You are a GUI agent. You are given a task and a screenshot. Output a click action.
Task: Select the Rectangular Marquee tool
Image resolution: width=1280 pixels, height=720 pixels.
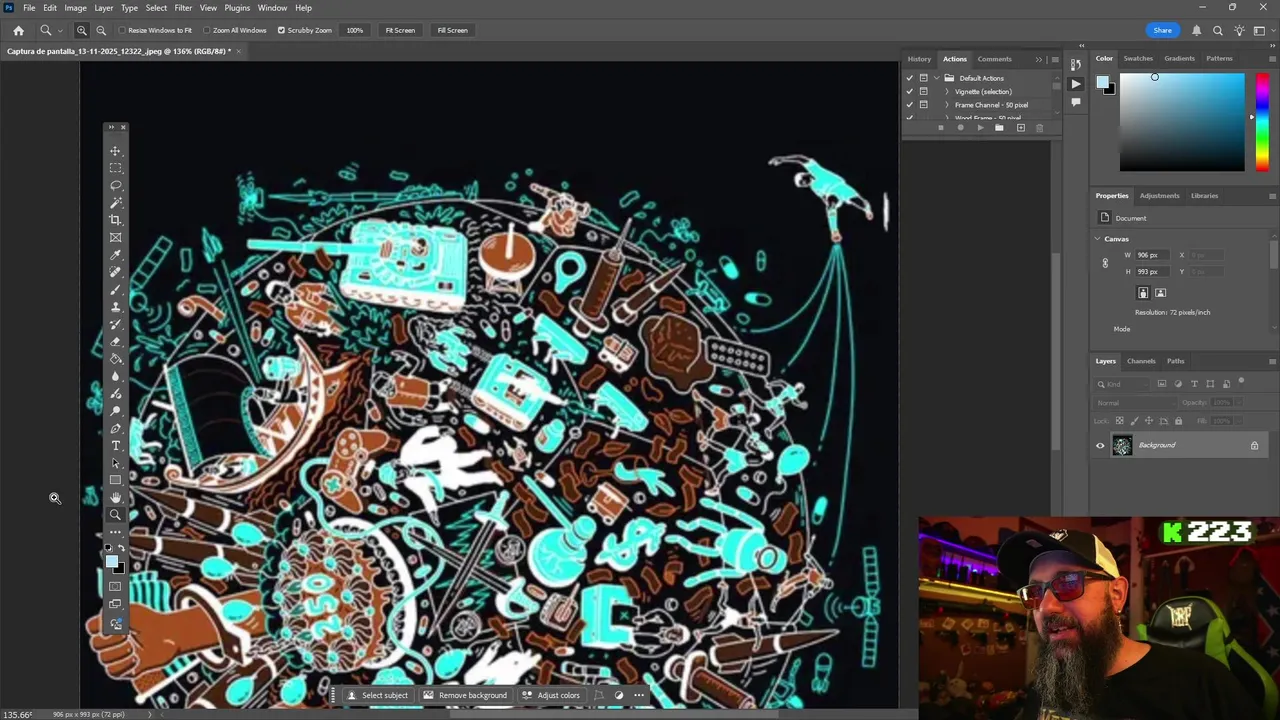(x=116, y=168)
